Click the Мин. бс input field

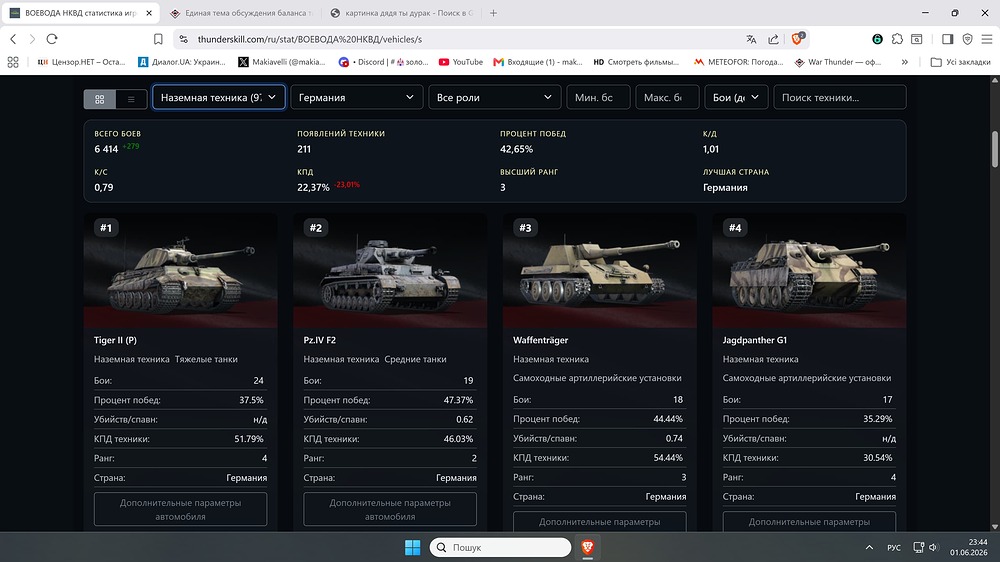pos(598,98)
